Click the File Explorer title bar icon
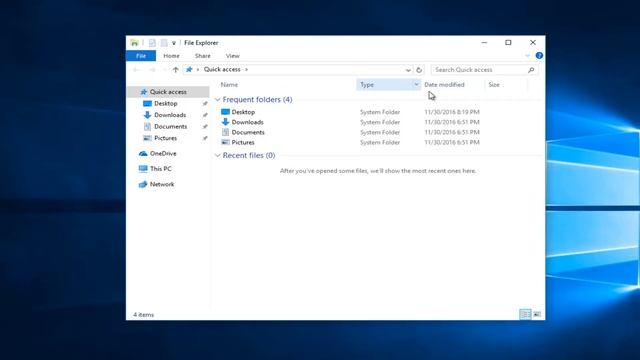This screenshot has width=640, height=360. 134,42
